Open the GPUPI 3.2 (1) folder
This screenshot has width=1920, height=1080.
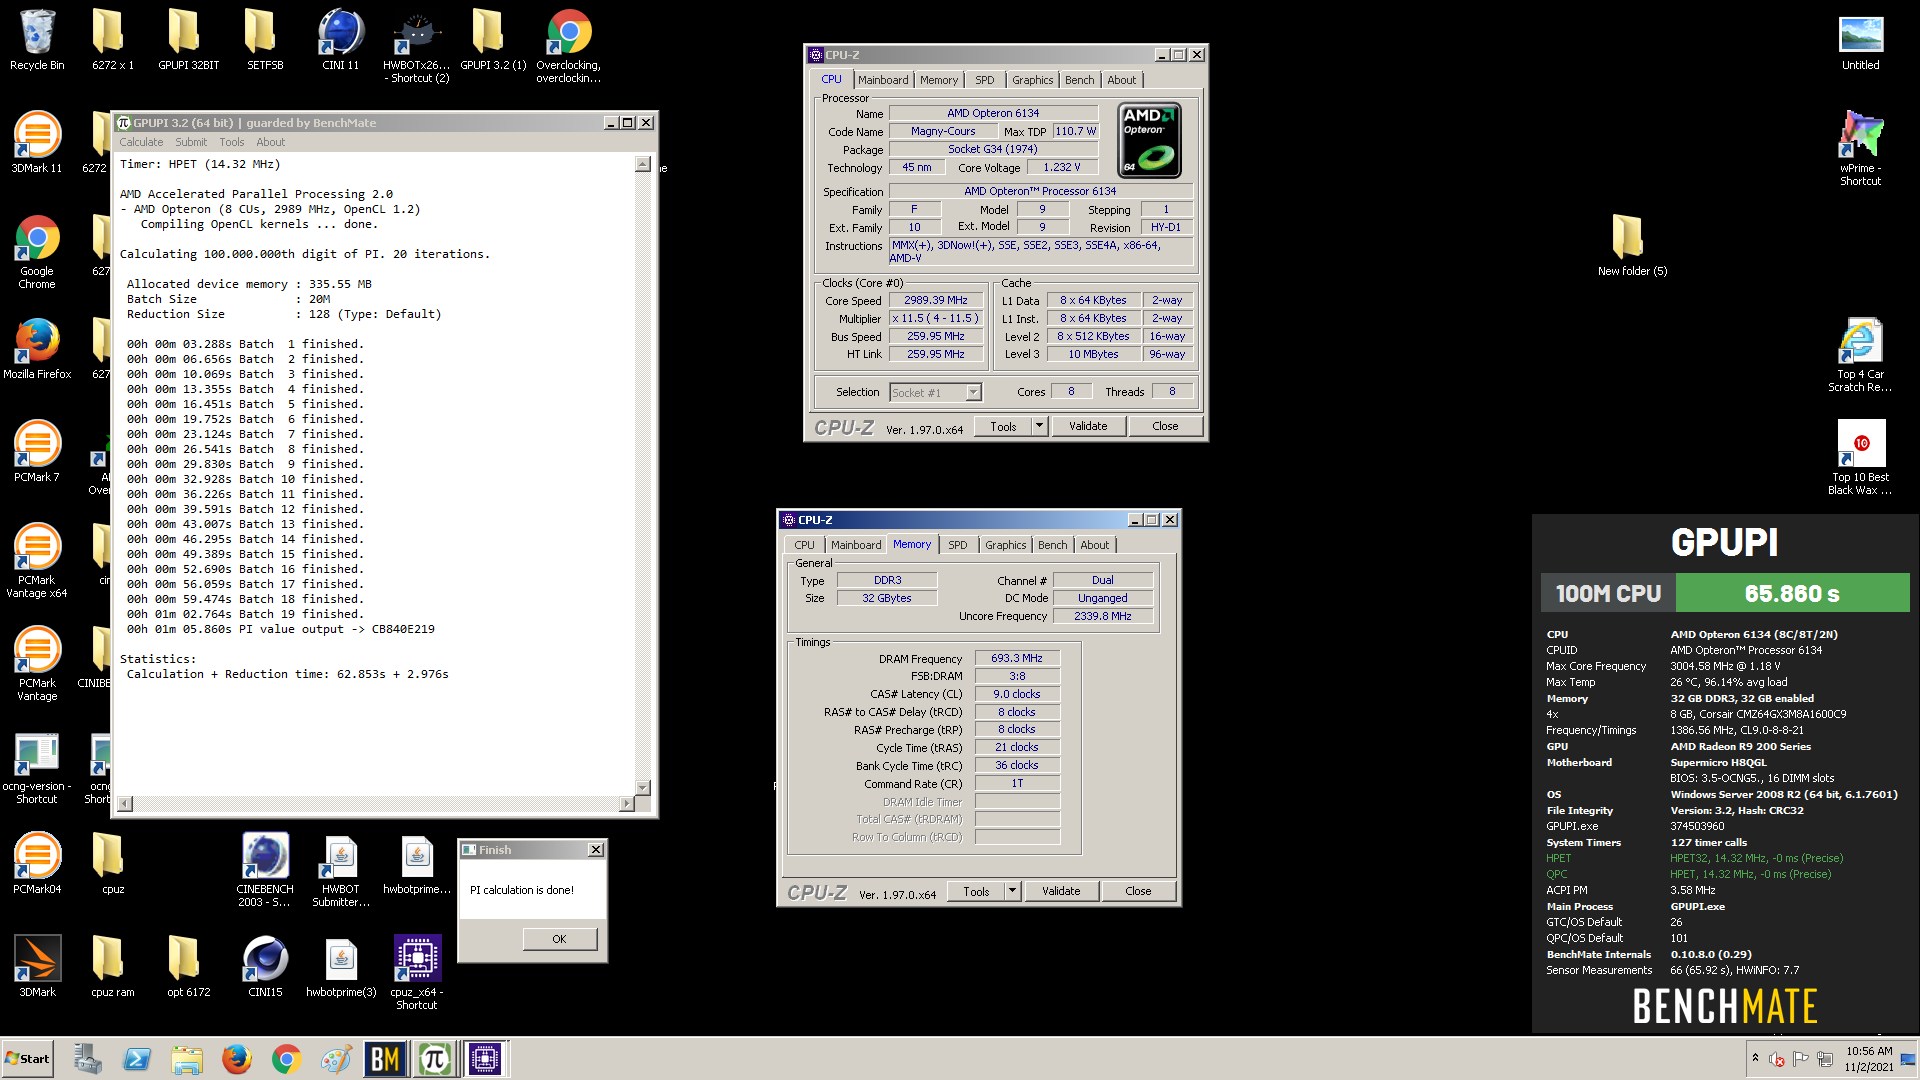click(x=493, y=40)
